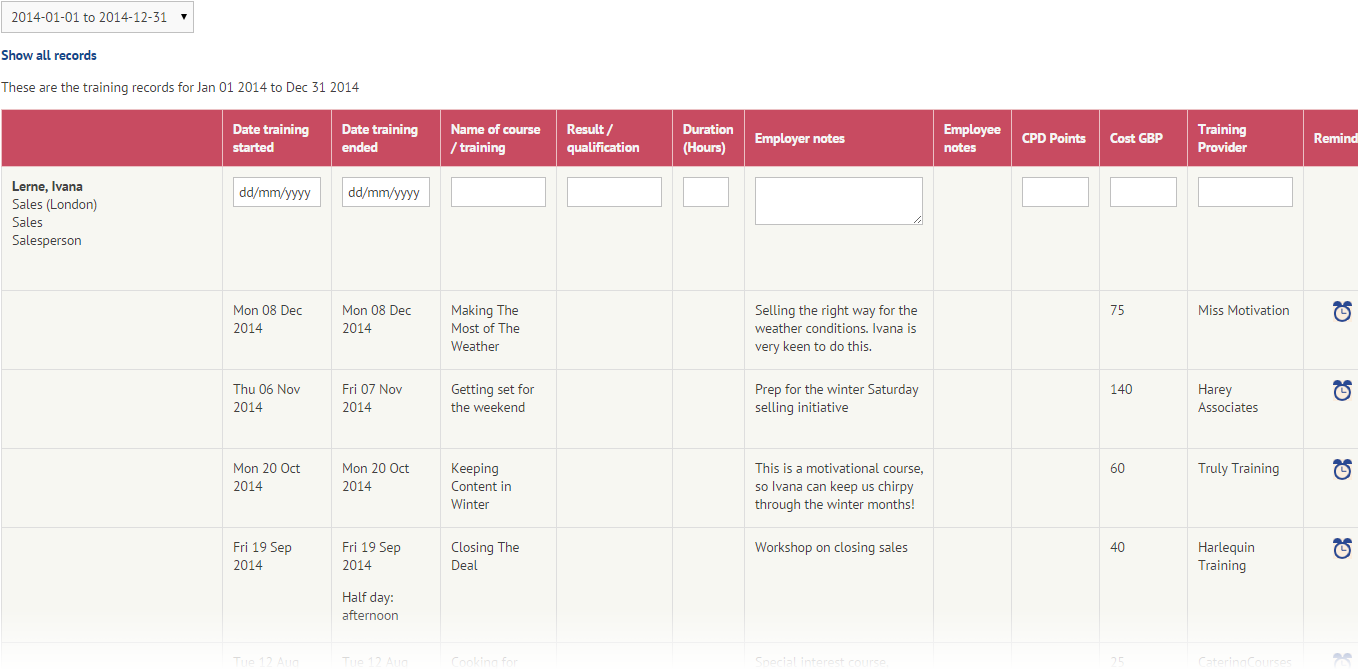Image resolution: width=1358 pixels, height=670 pixels.
Task: Click the Training Provider input field
Action: point(1245,192)
